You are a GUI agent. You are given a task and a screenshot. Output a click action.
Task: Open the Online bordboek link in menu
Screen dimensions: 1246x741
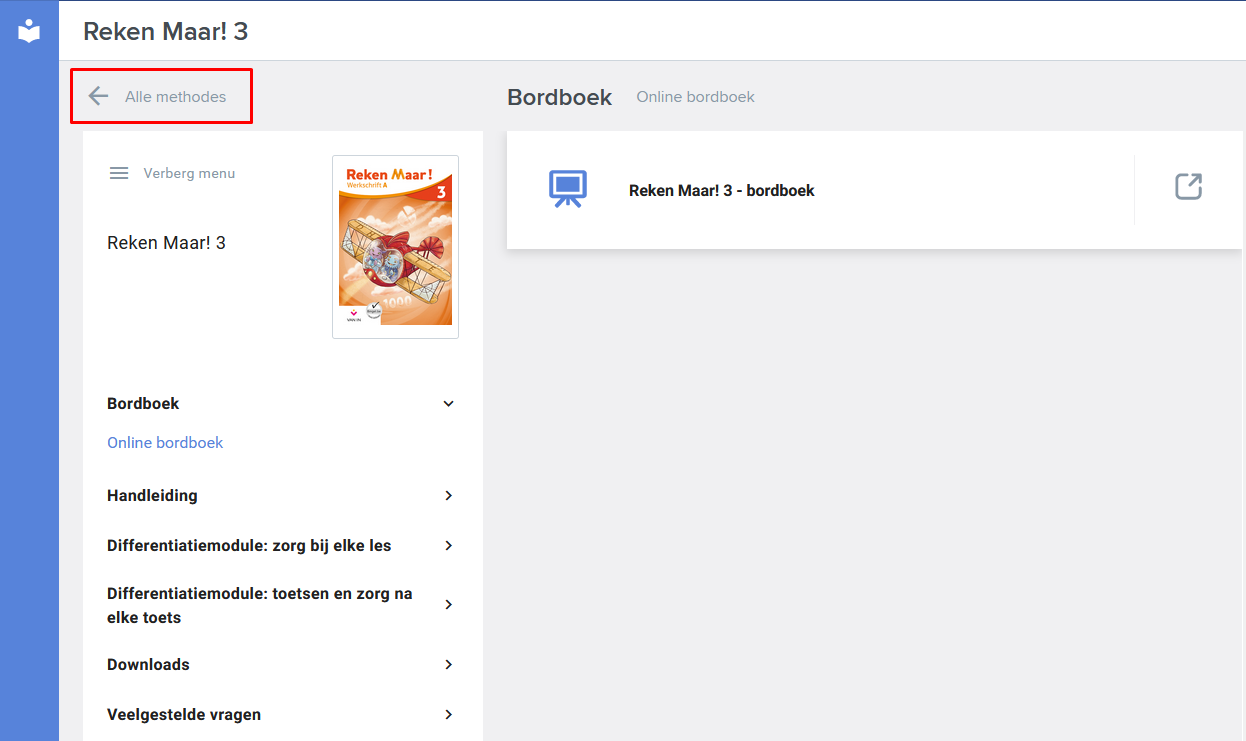click(165, 442)
